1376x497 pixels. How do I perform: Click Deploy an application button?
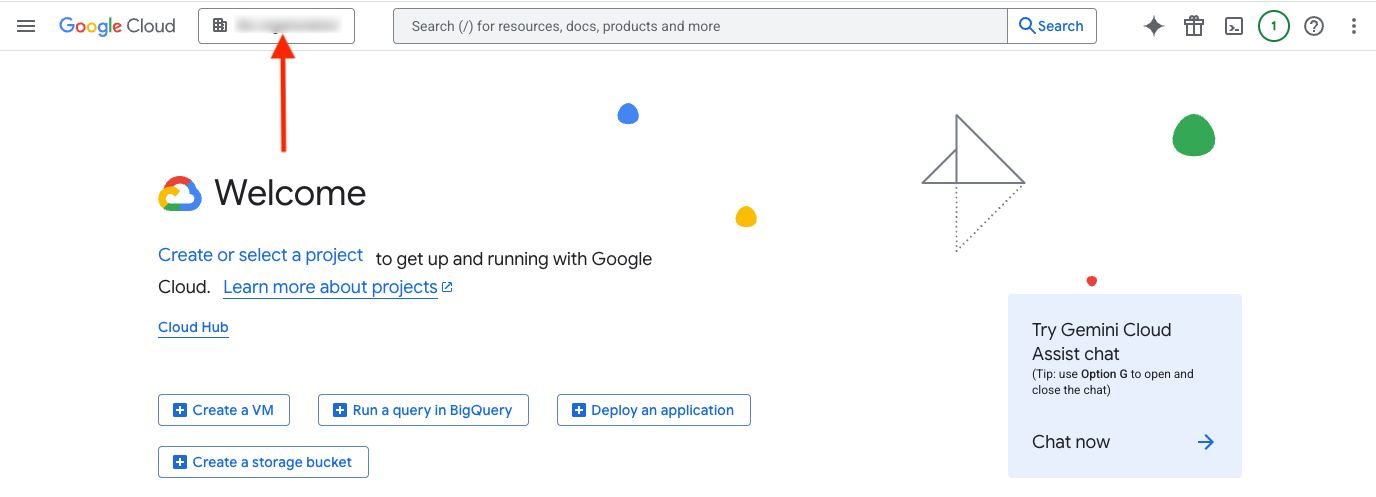click(653, 410)
